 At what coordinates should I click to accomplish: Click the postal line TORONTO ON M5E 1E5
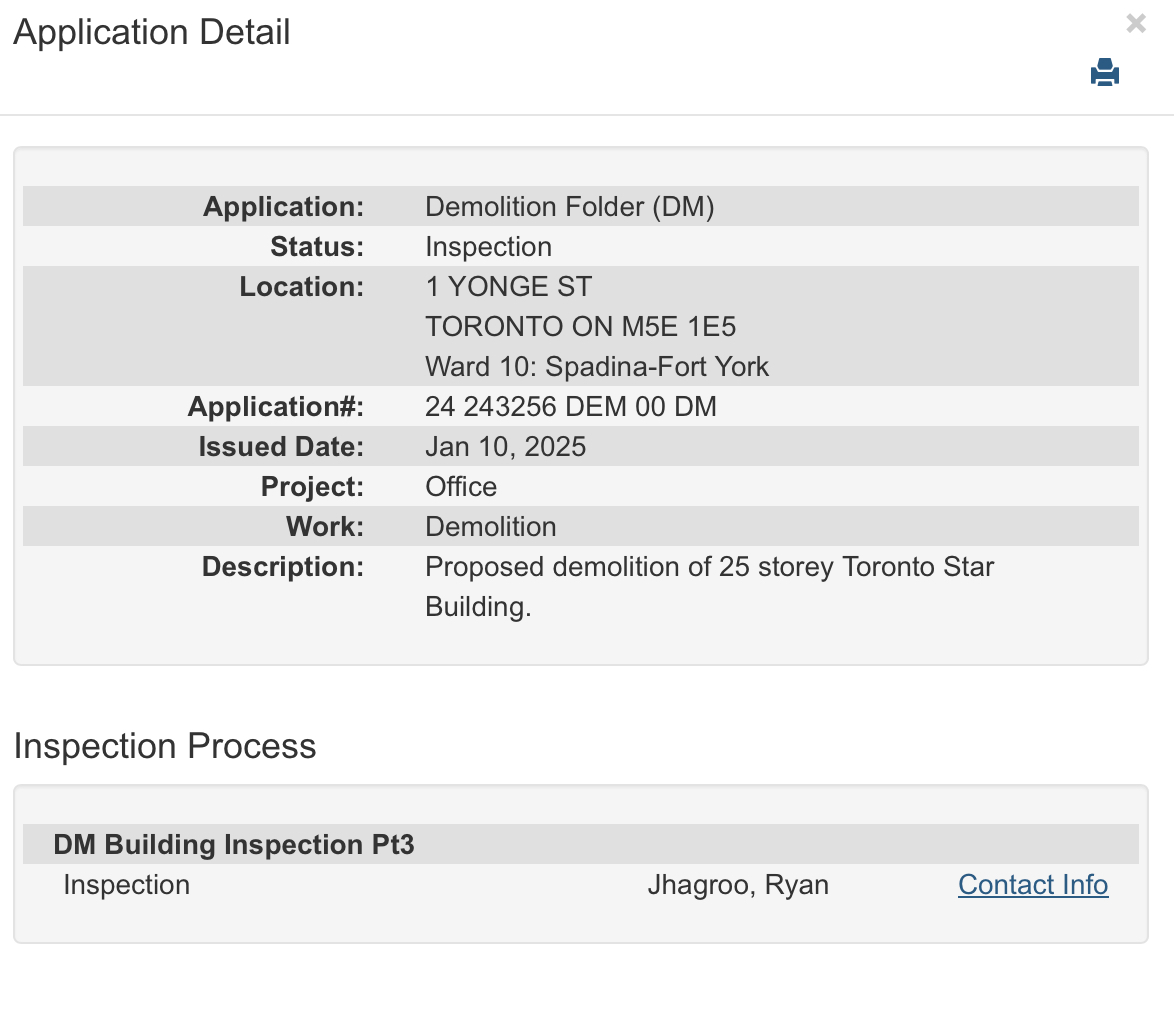point(581,327)
